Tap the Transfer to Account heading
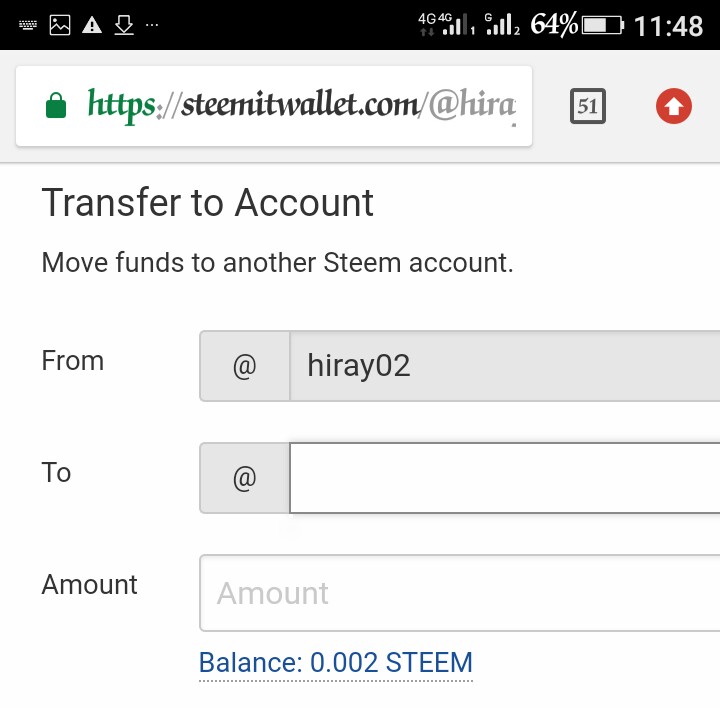The image size is (720, 708). pos(208,202)
